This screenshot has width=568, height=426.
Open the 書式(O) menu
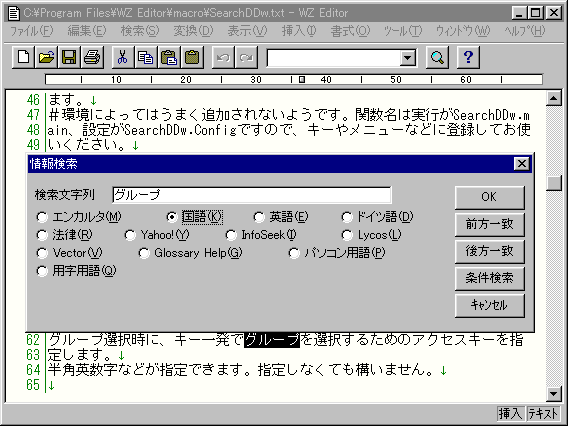click(350, 31)
